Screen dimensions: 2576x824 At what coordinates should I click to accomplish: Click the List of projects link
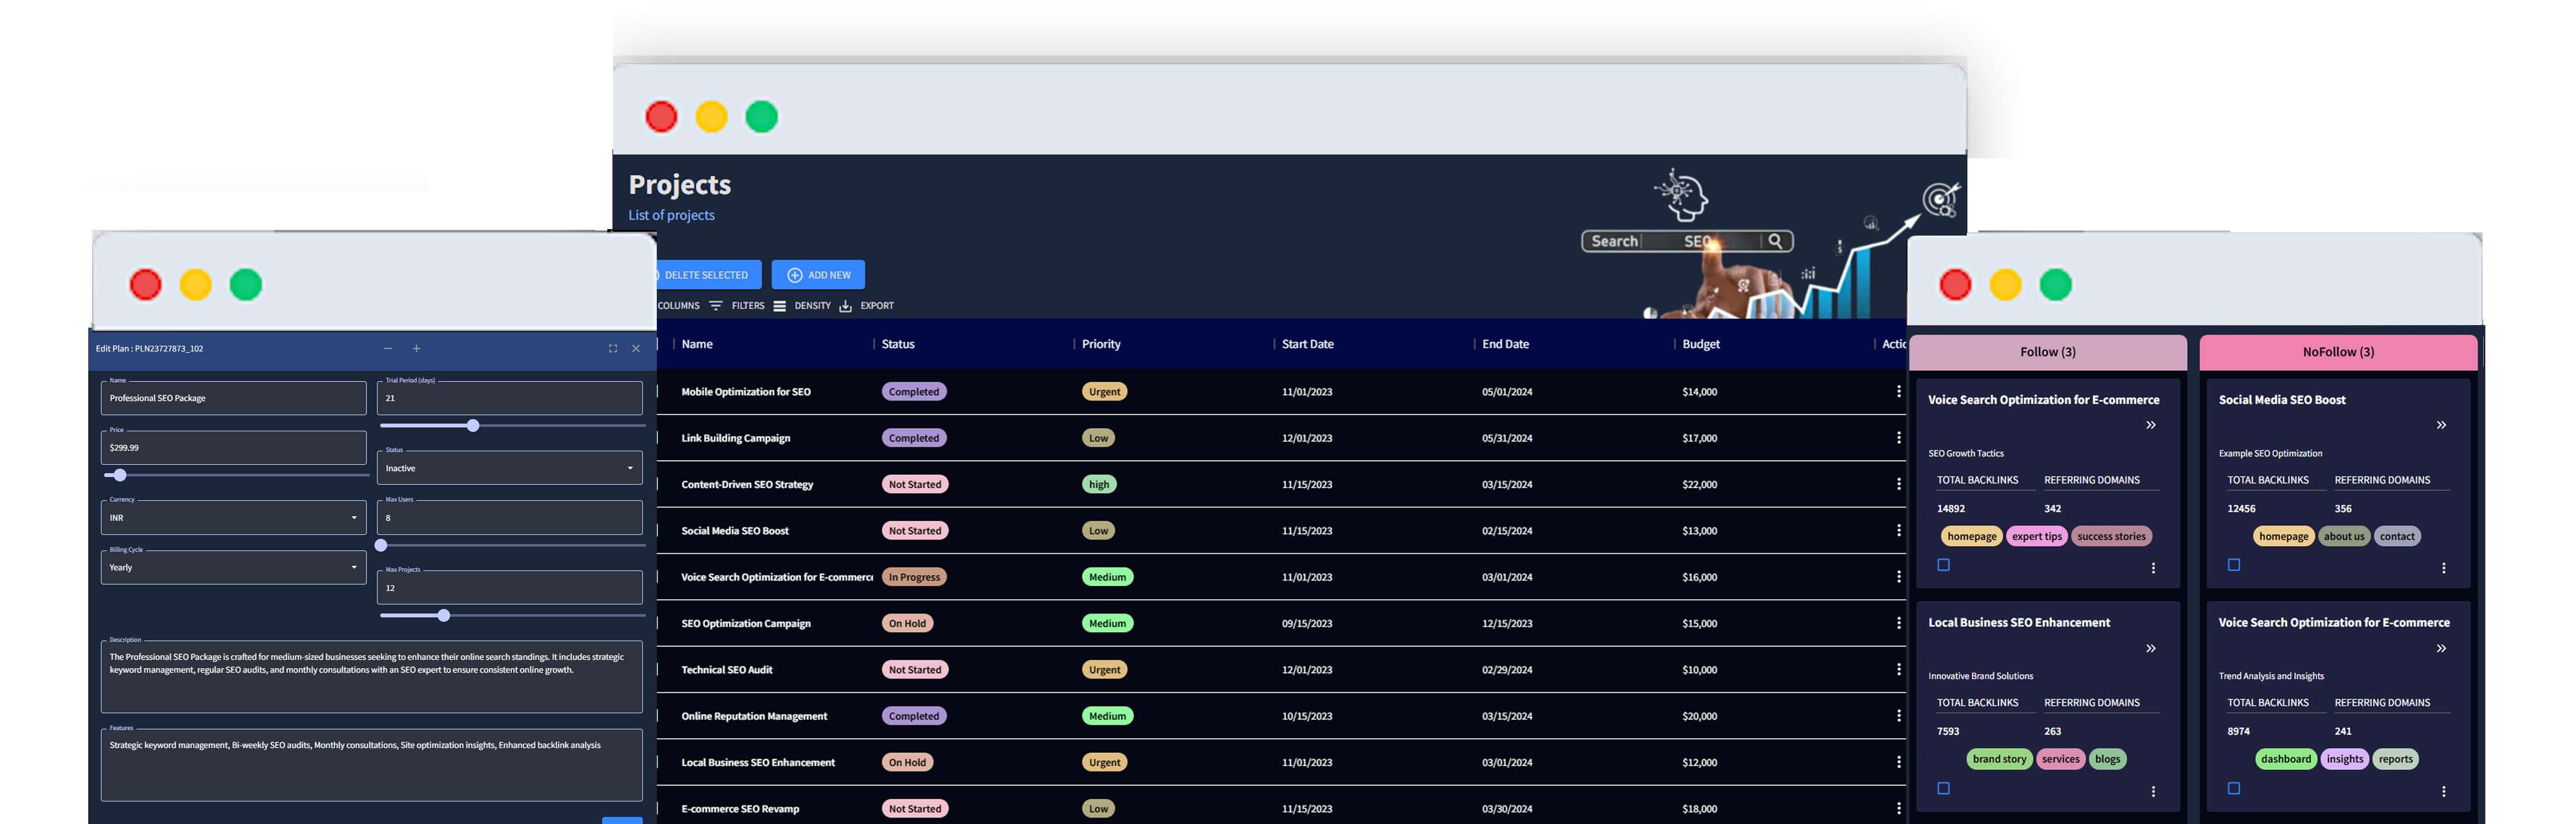671,215
